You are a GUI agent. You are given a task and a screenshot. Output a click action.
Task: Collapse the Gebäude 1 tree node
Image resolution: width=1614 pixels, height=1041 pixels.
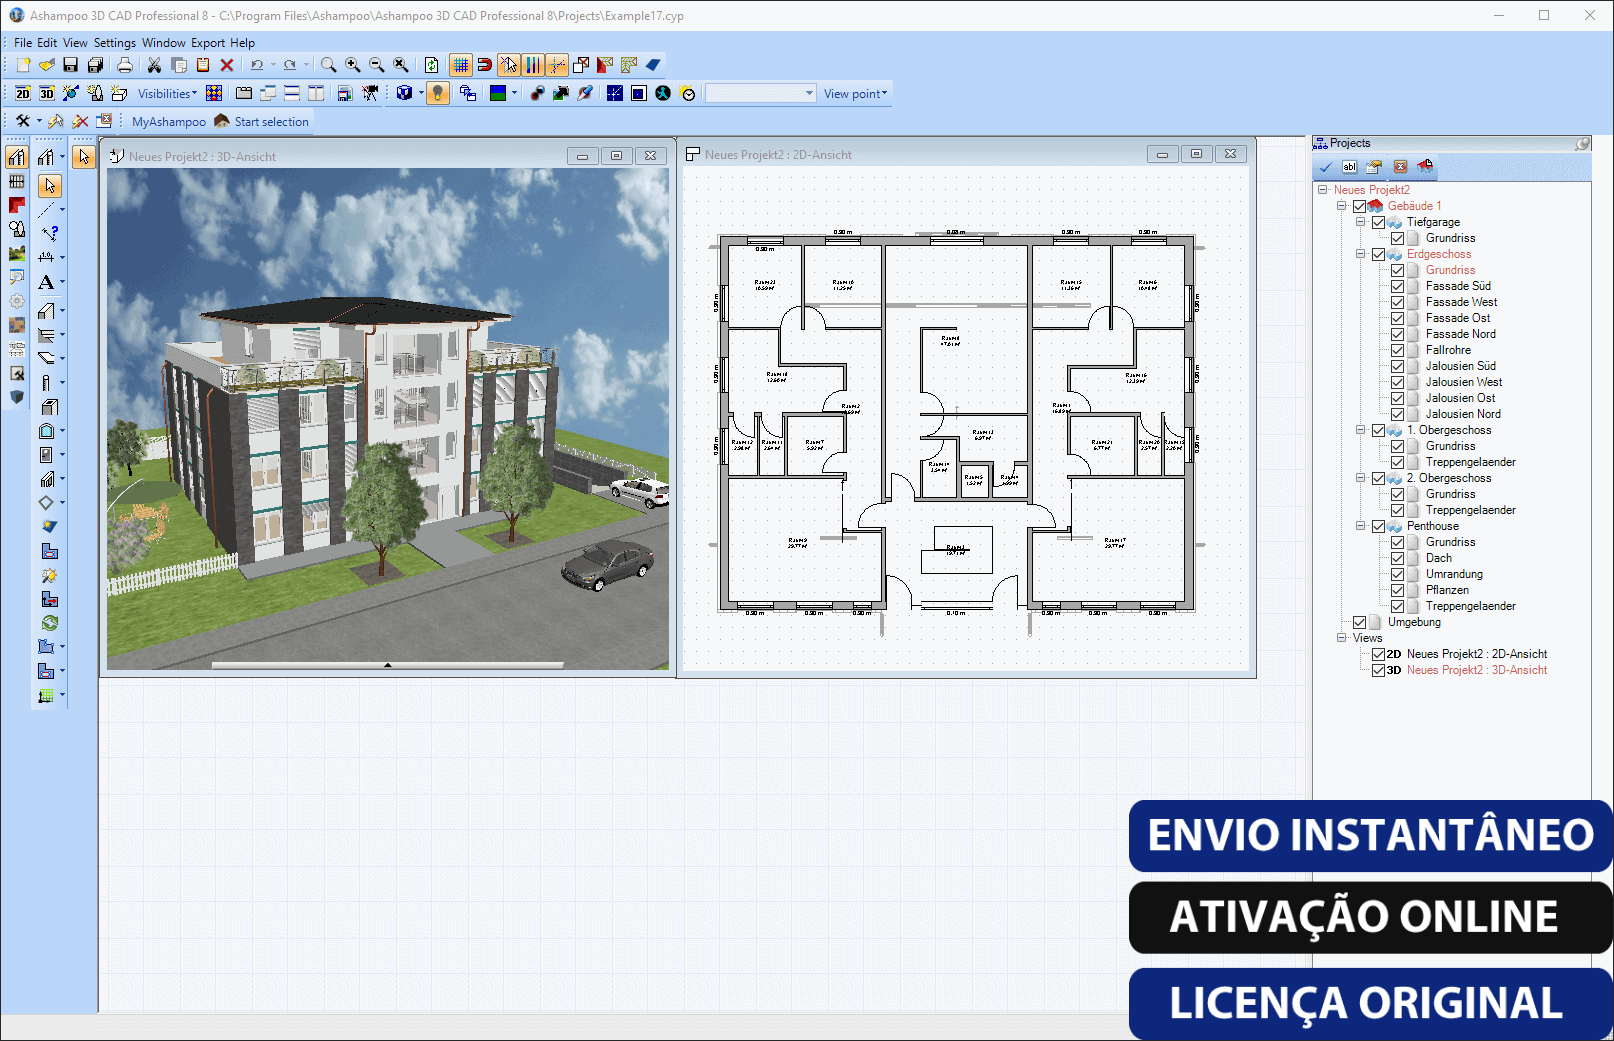point(1342,206)
